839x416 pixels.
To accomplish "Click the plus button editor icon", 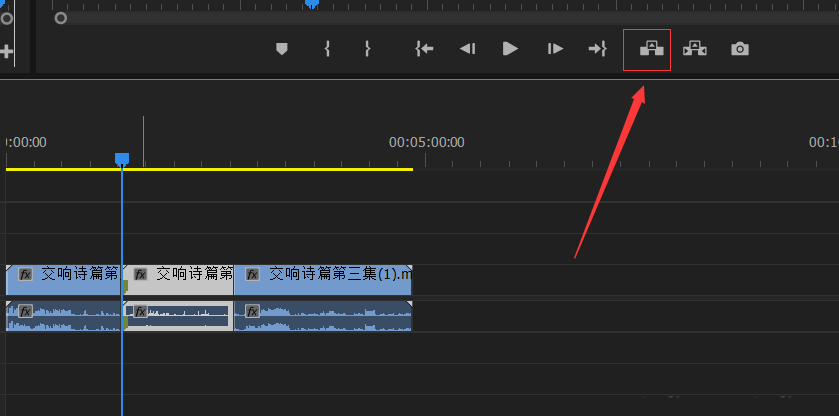I will tap(7, 50).
